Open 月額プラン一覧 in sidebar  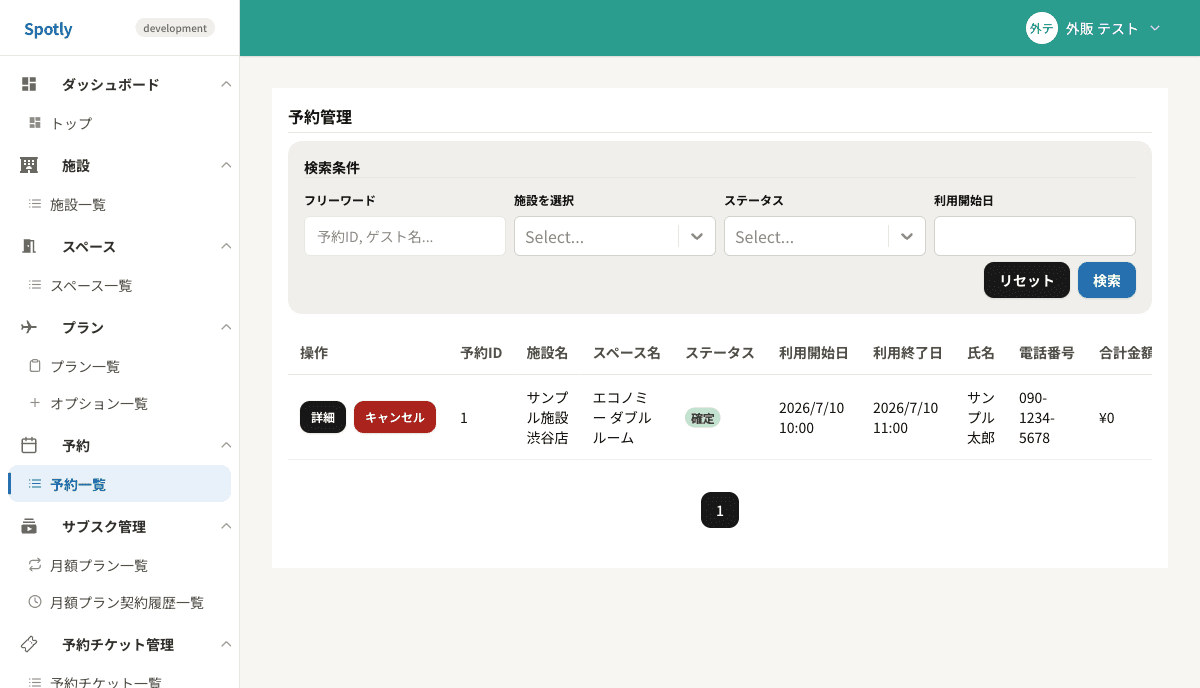[99, 565]
